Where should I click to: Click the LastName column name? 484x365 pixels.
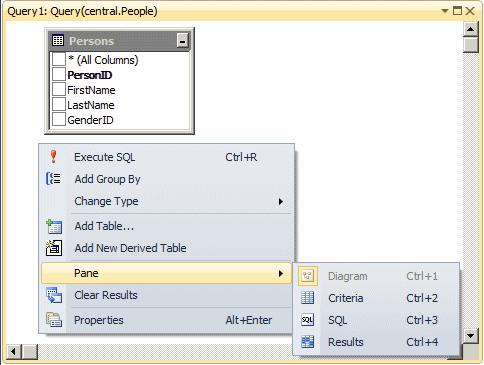(x=91, y=105)
